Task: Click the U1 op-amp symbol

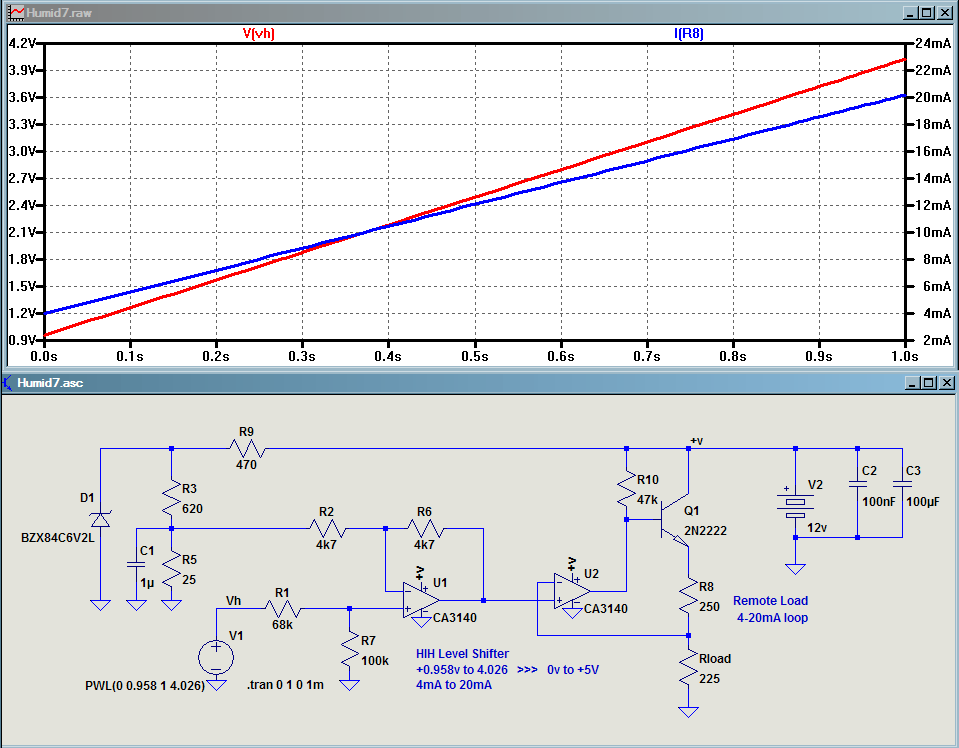Action: [x=421, y=600]
